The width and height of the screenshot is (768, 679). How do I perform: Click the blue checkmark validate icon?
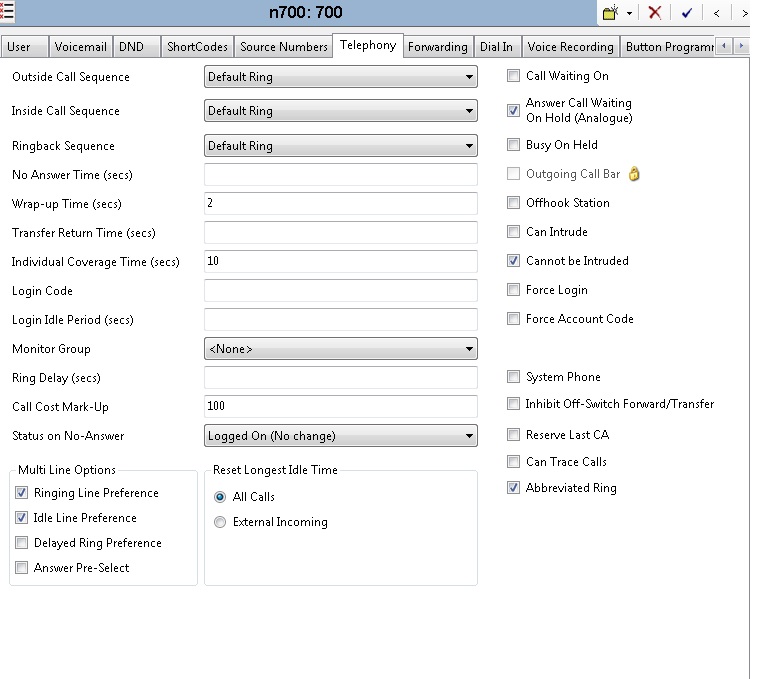tap(686, 13)
